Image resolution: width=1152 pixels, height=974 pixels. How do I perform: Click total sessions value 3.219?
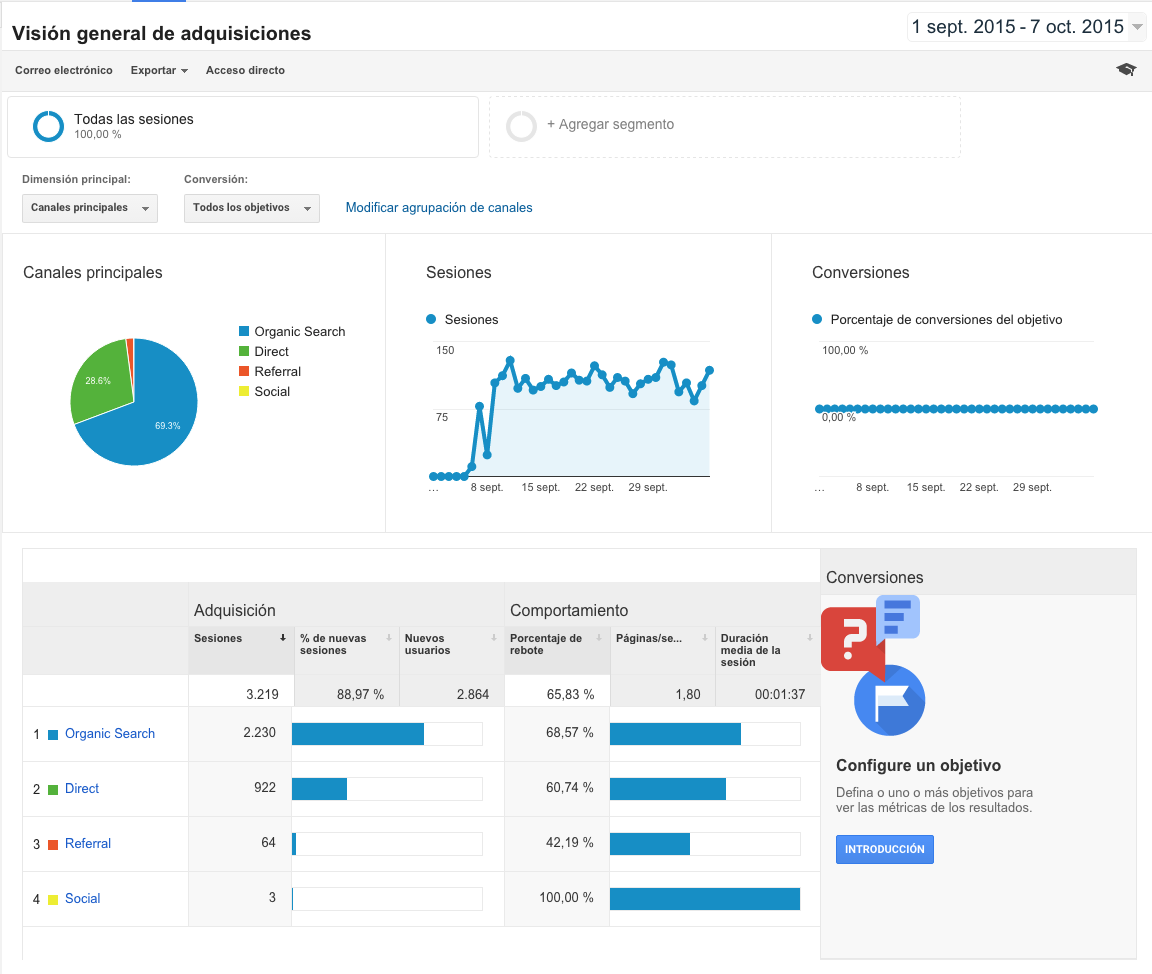(262, 694)
